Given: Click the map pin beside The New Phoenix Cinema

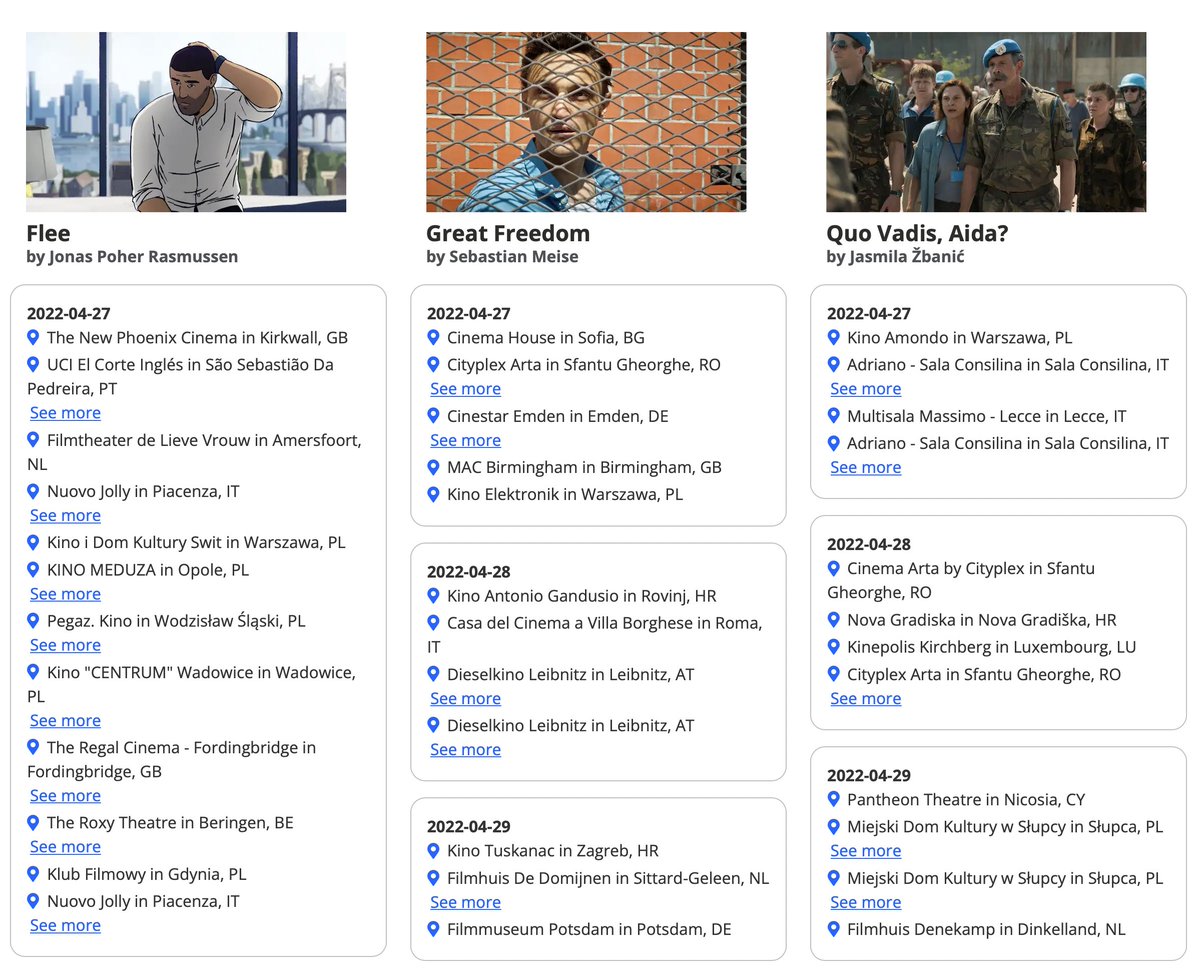Looking at the screenshot, I should pos(33,338).
